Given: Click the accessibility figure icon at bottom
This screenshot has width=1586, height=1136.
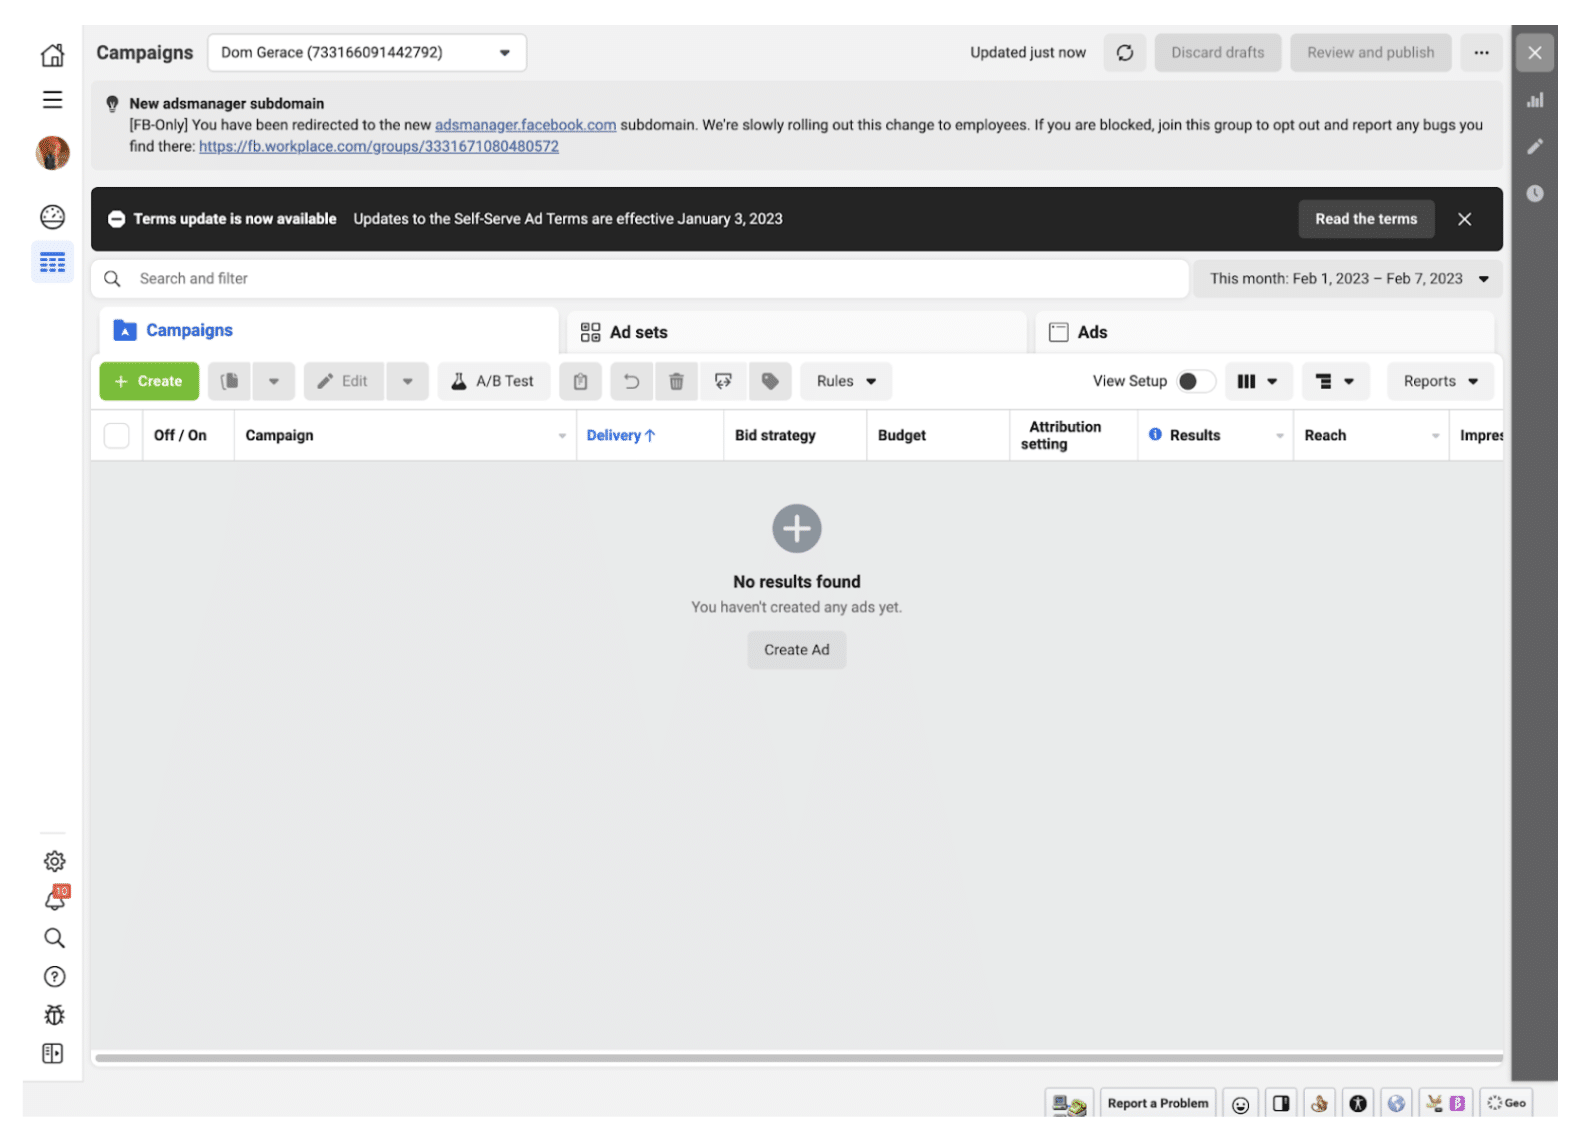Looking at the screenshot, I should click(1358, 1104).
